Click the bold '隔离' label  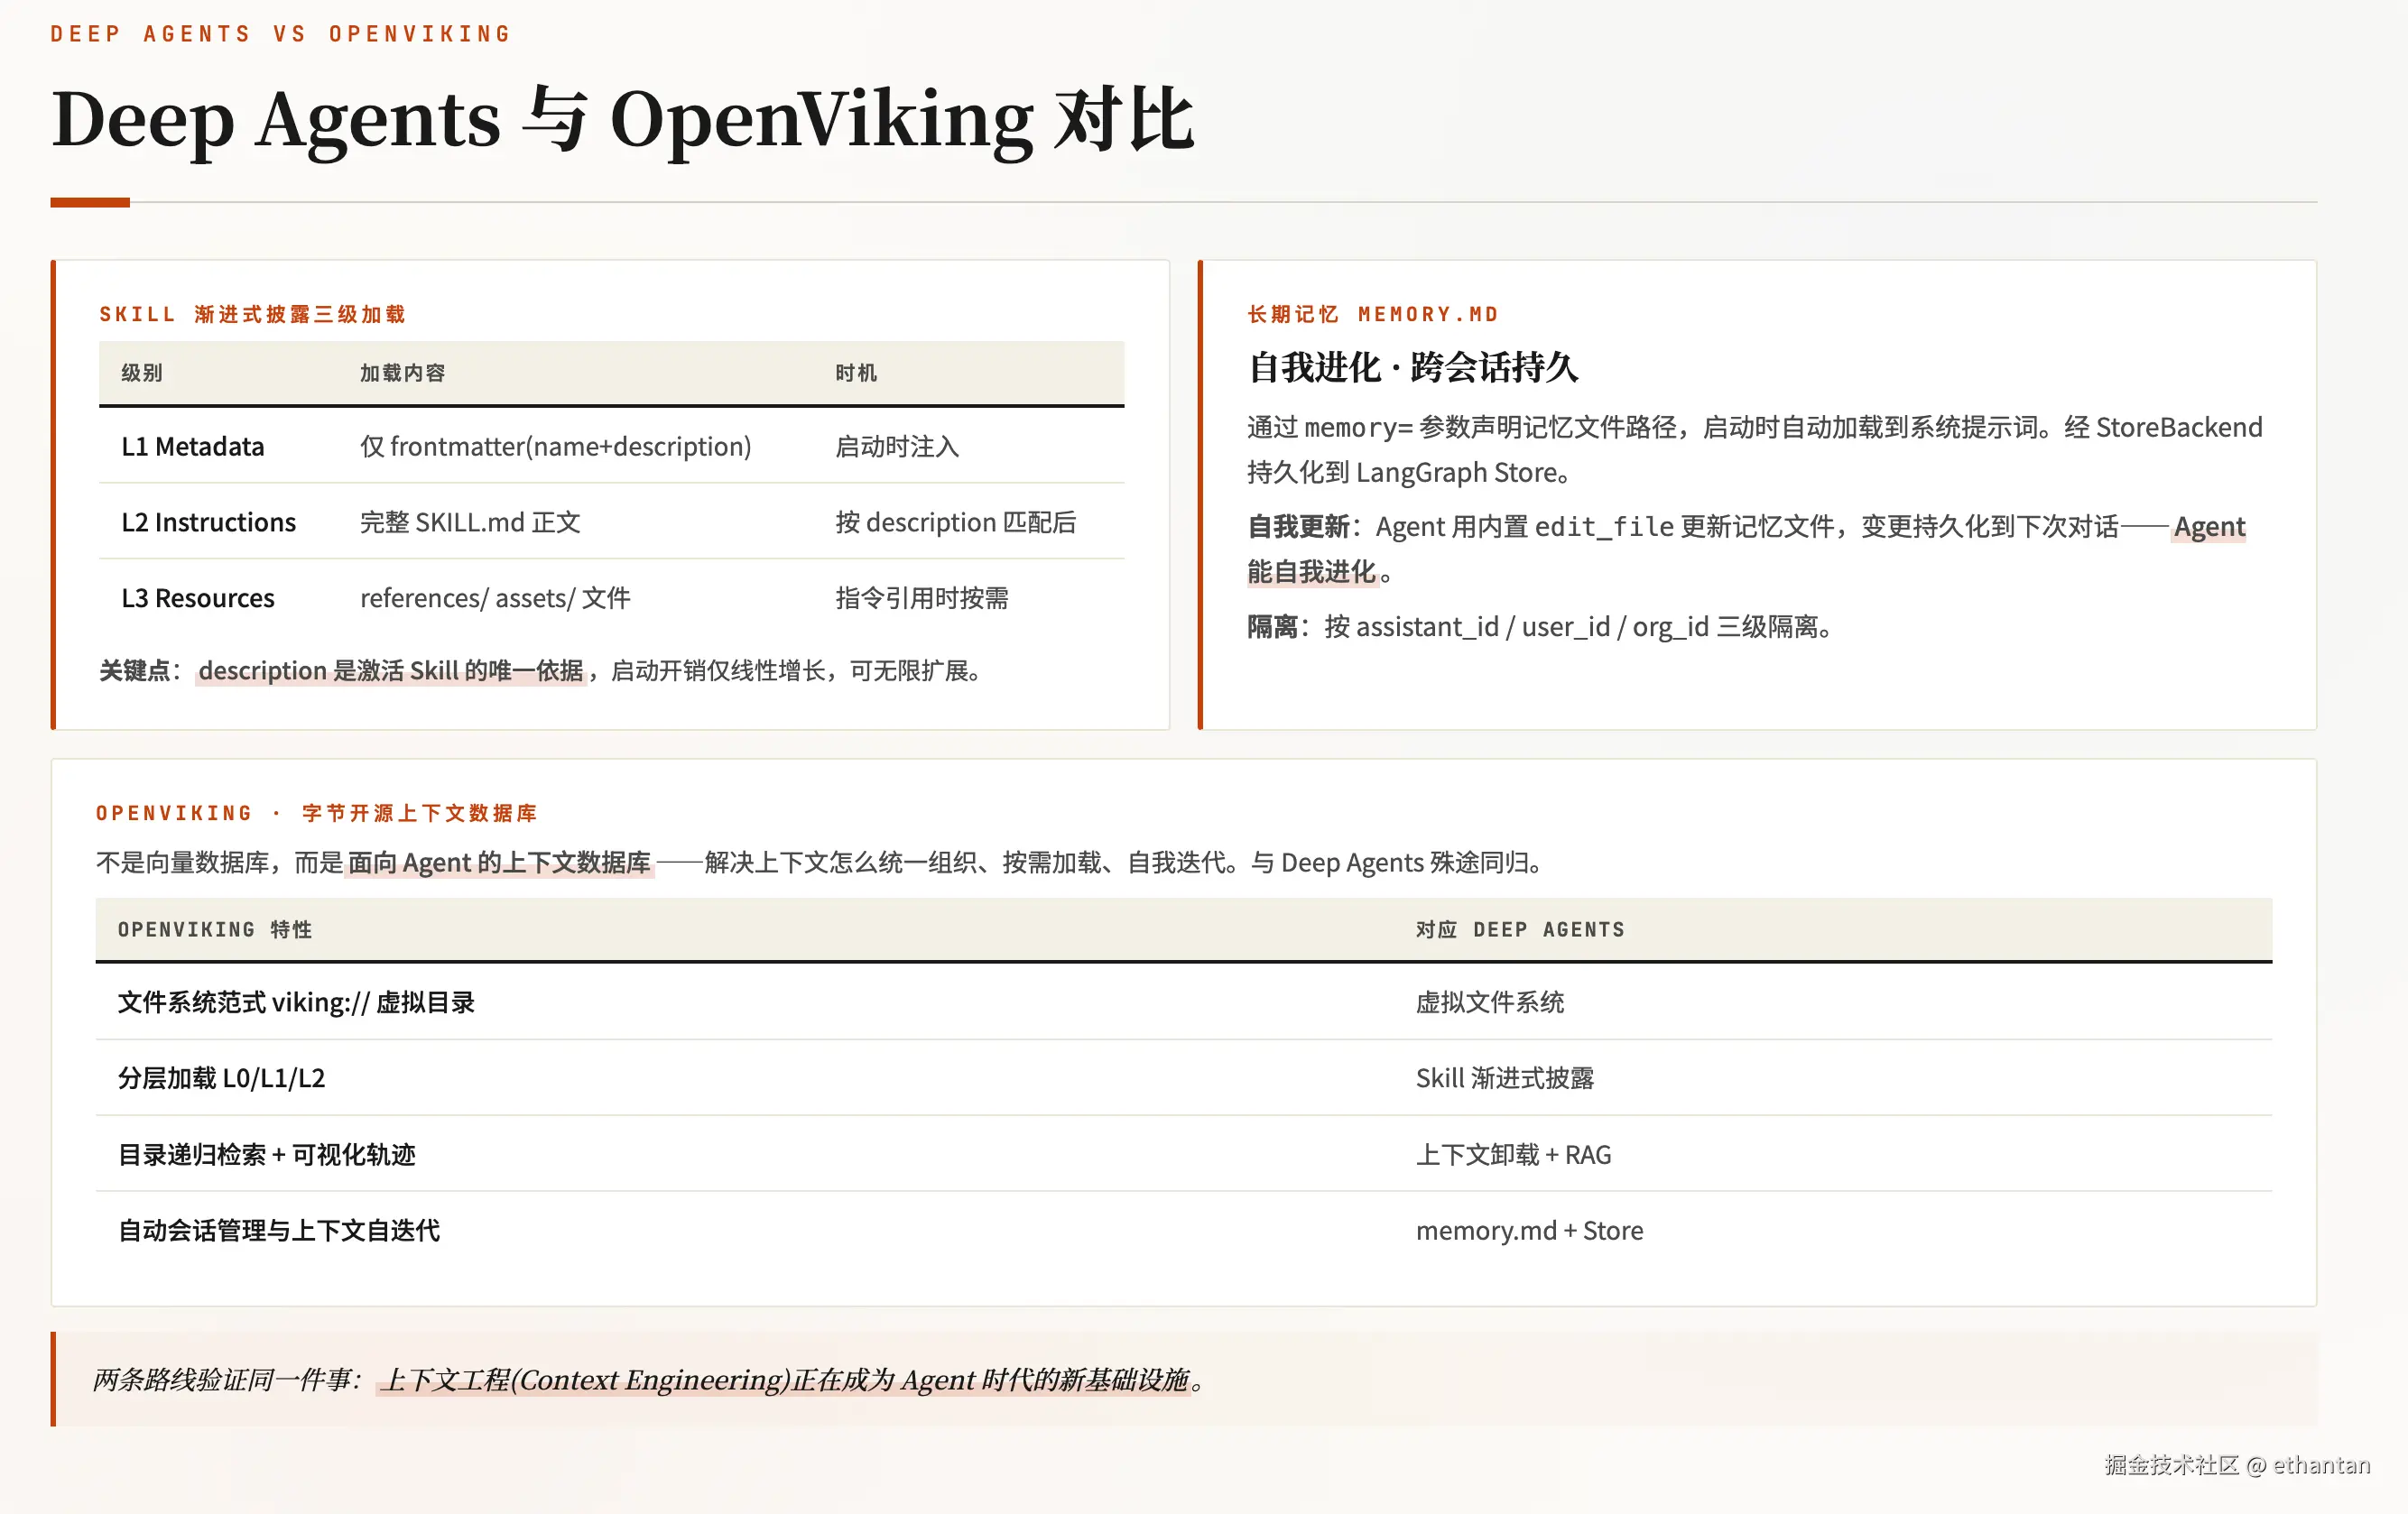(1272, 627)
